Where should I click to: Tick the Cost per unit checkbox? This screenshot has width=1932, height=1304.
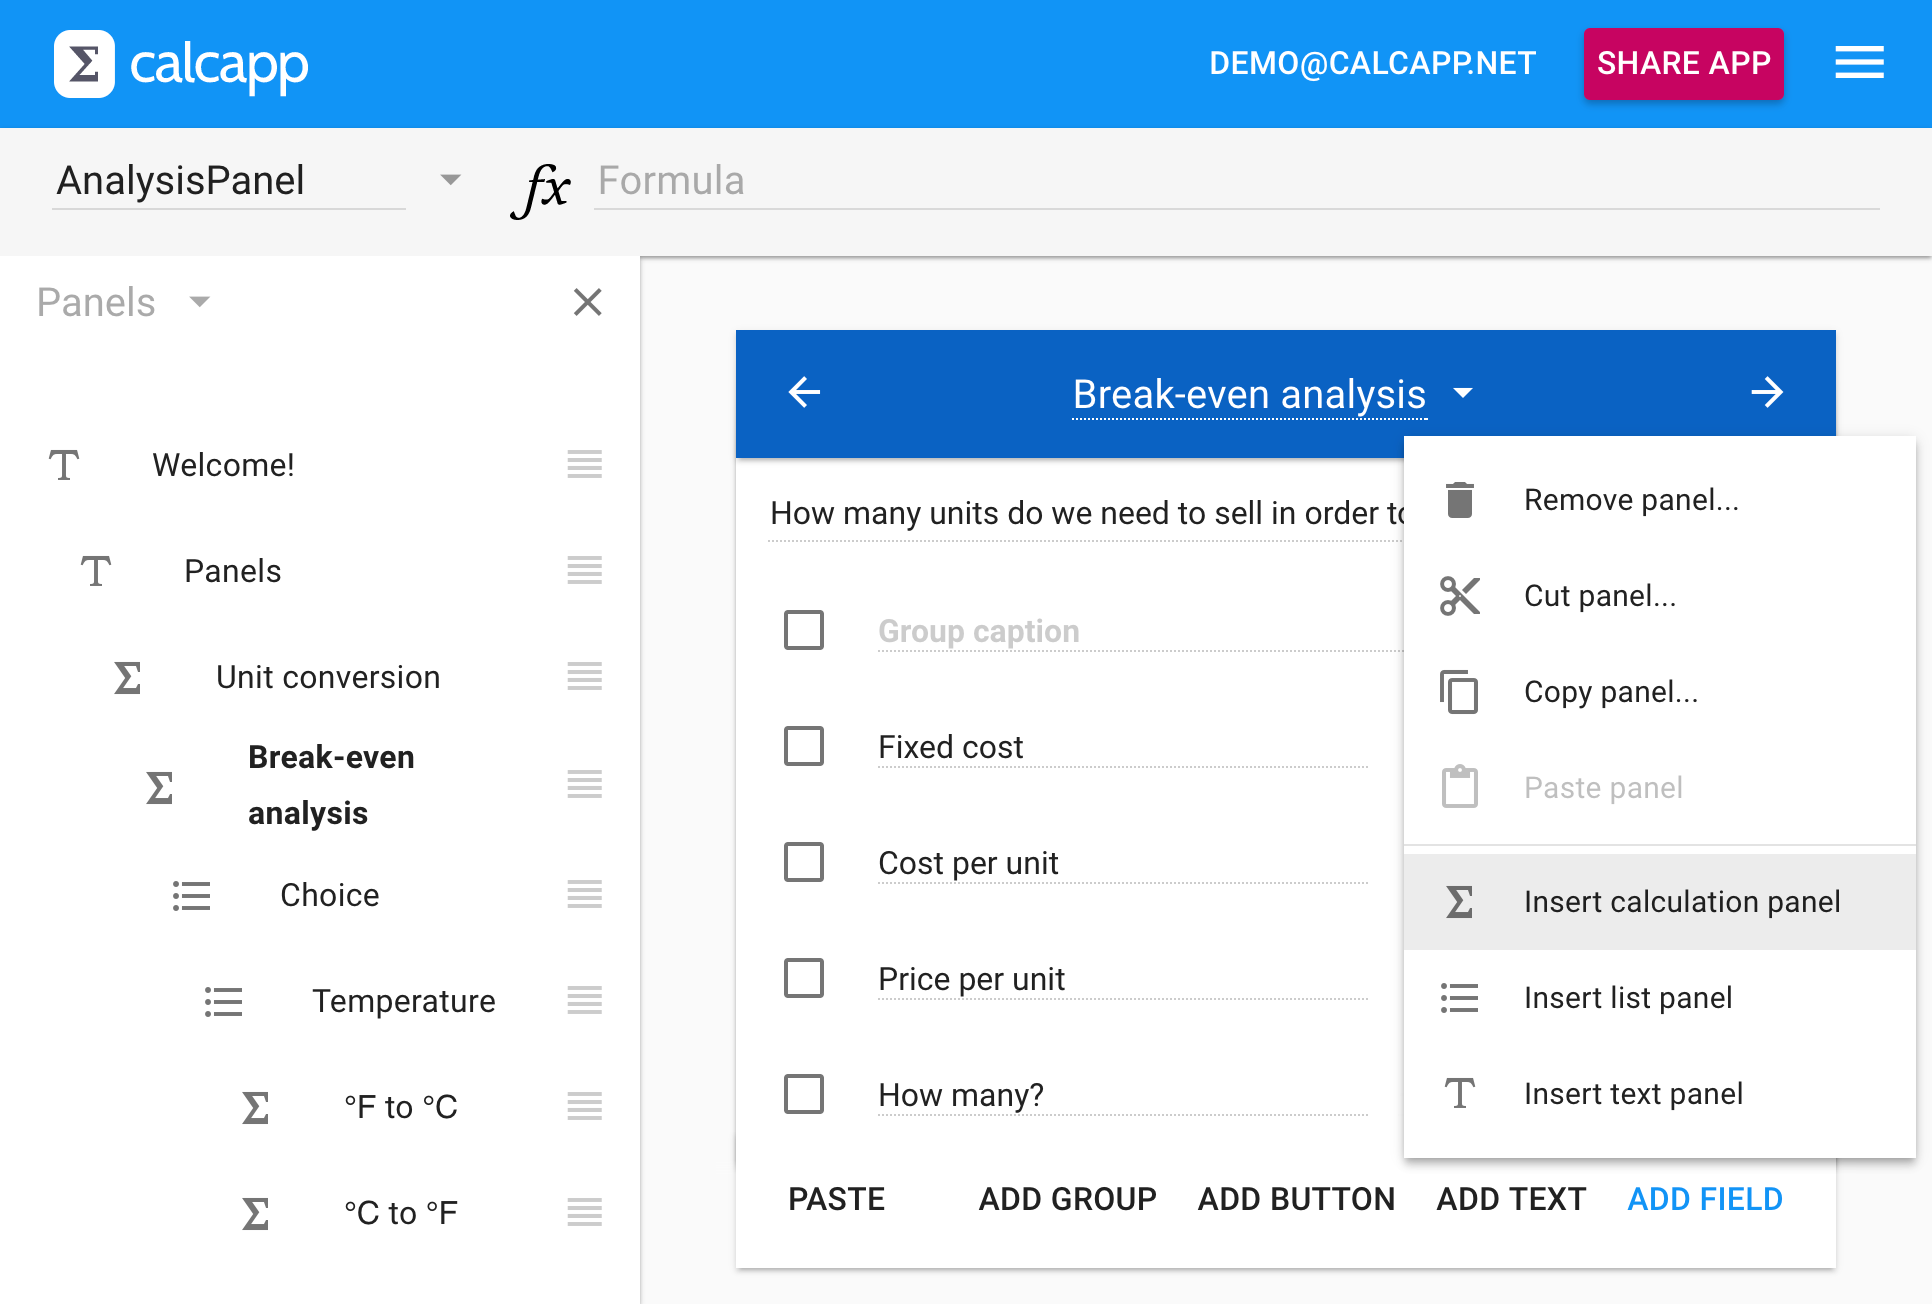point(804,862)
